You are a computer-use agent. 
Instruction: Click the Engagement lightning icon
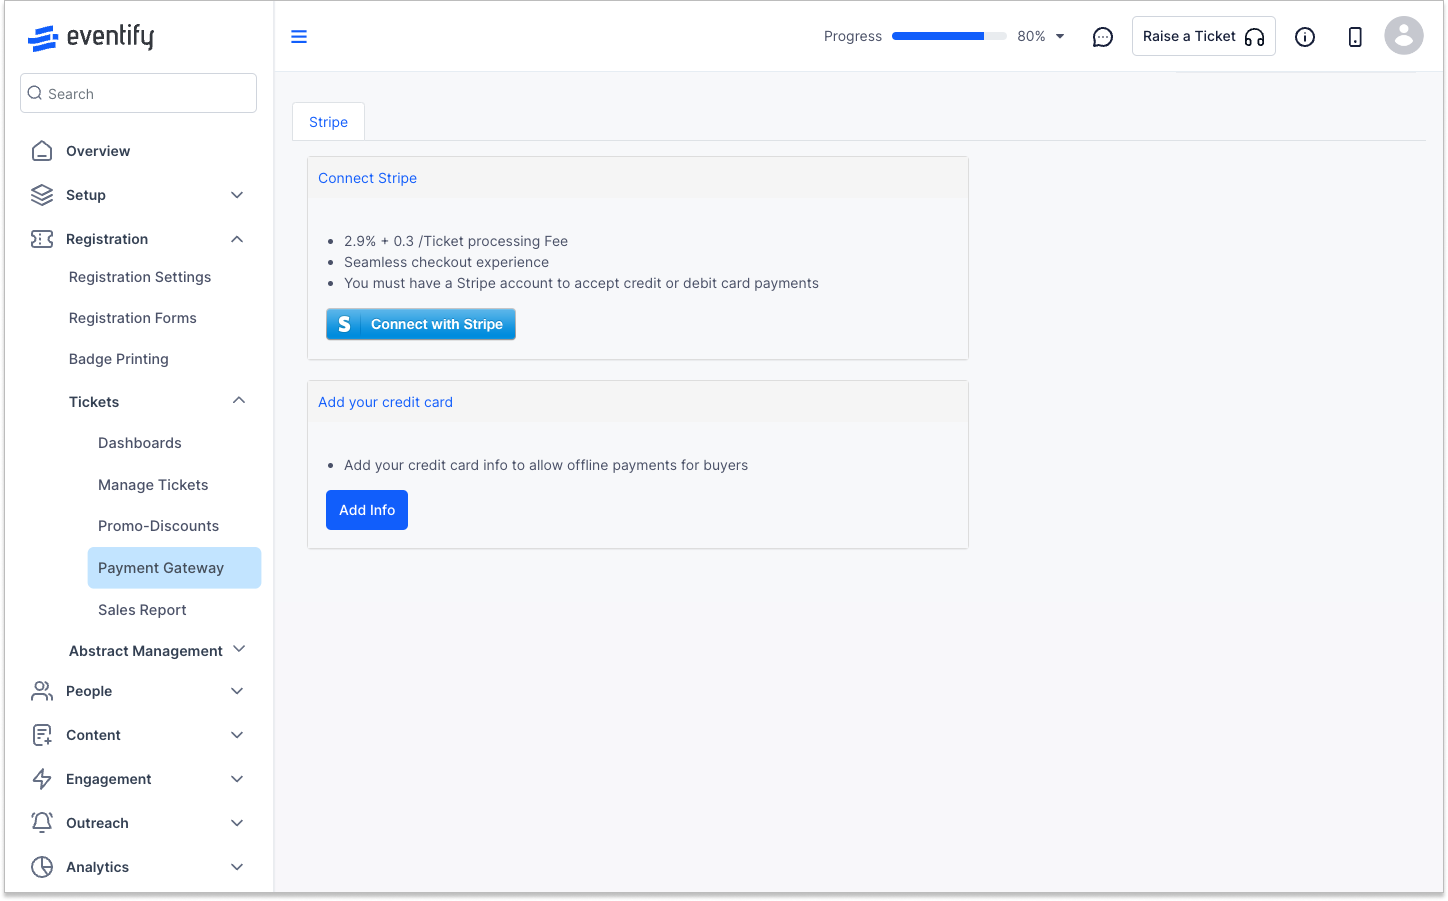(42, 778)
